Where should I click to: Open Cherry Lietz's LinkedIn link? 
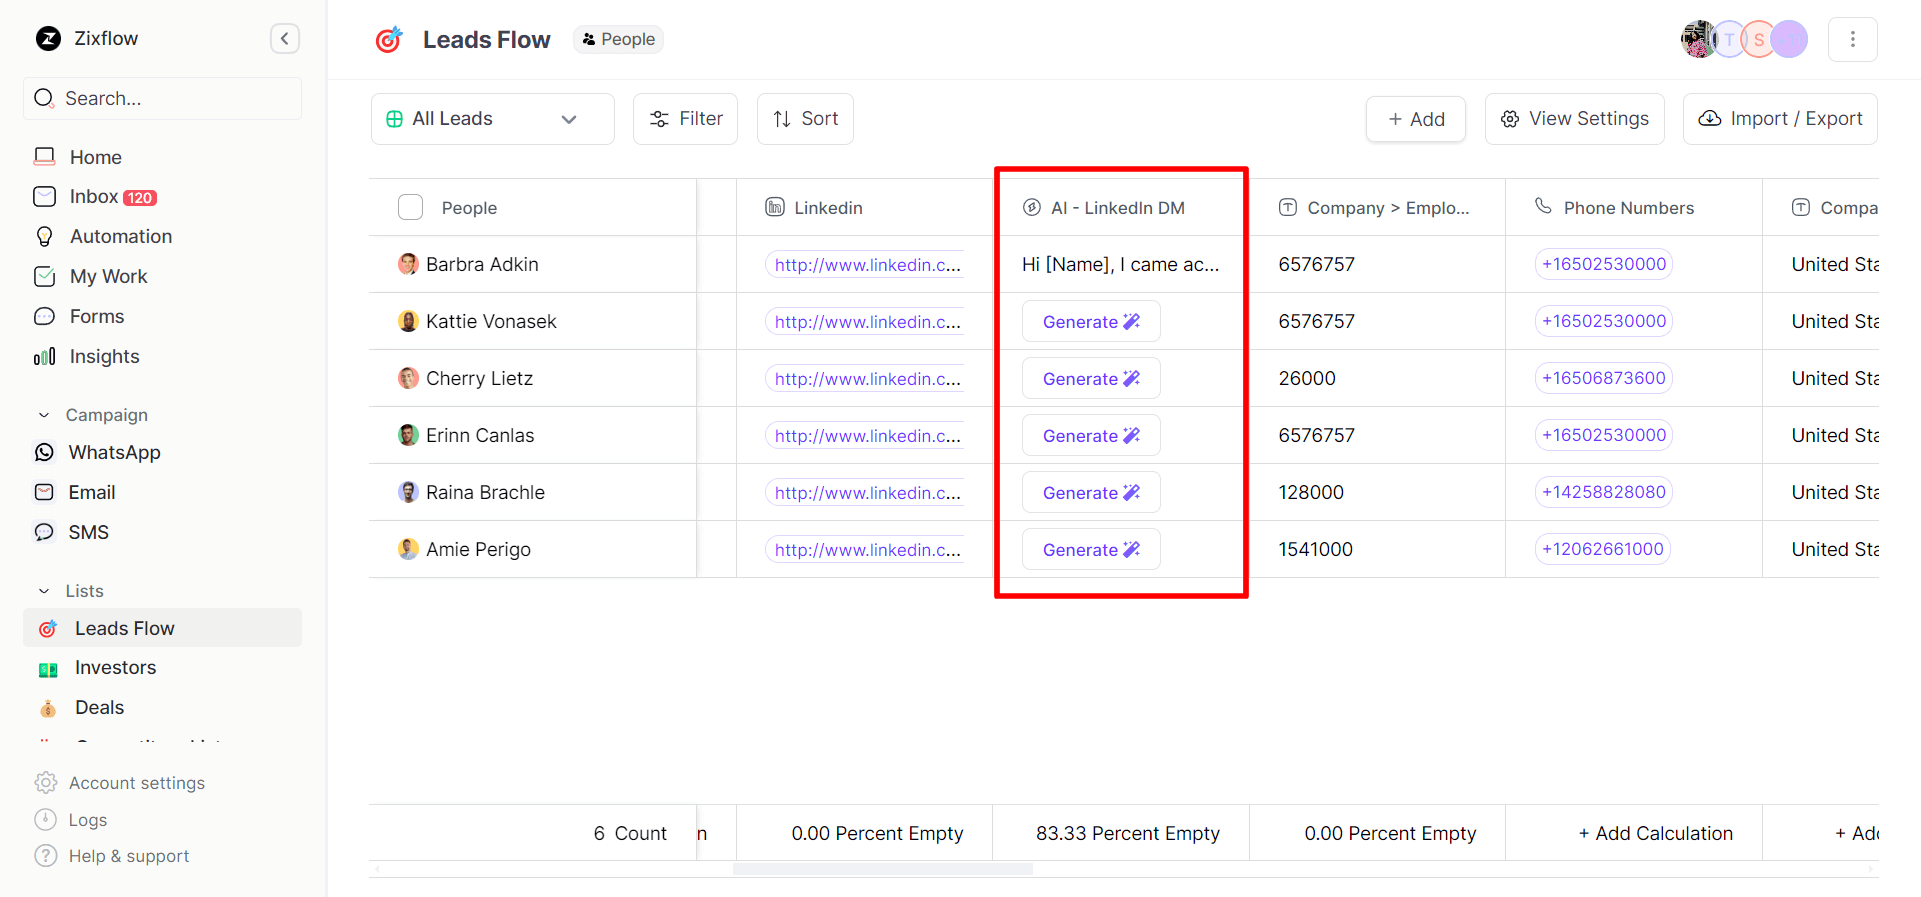[x=866, y=379]
